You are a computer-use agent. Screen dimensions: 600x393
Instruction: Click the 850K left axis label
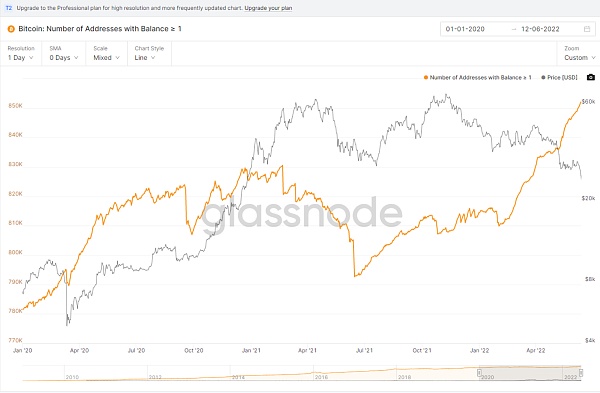pyautogui.click(x=15, y=106)
